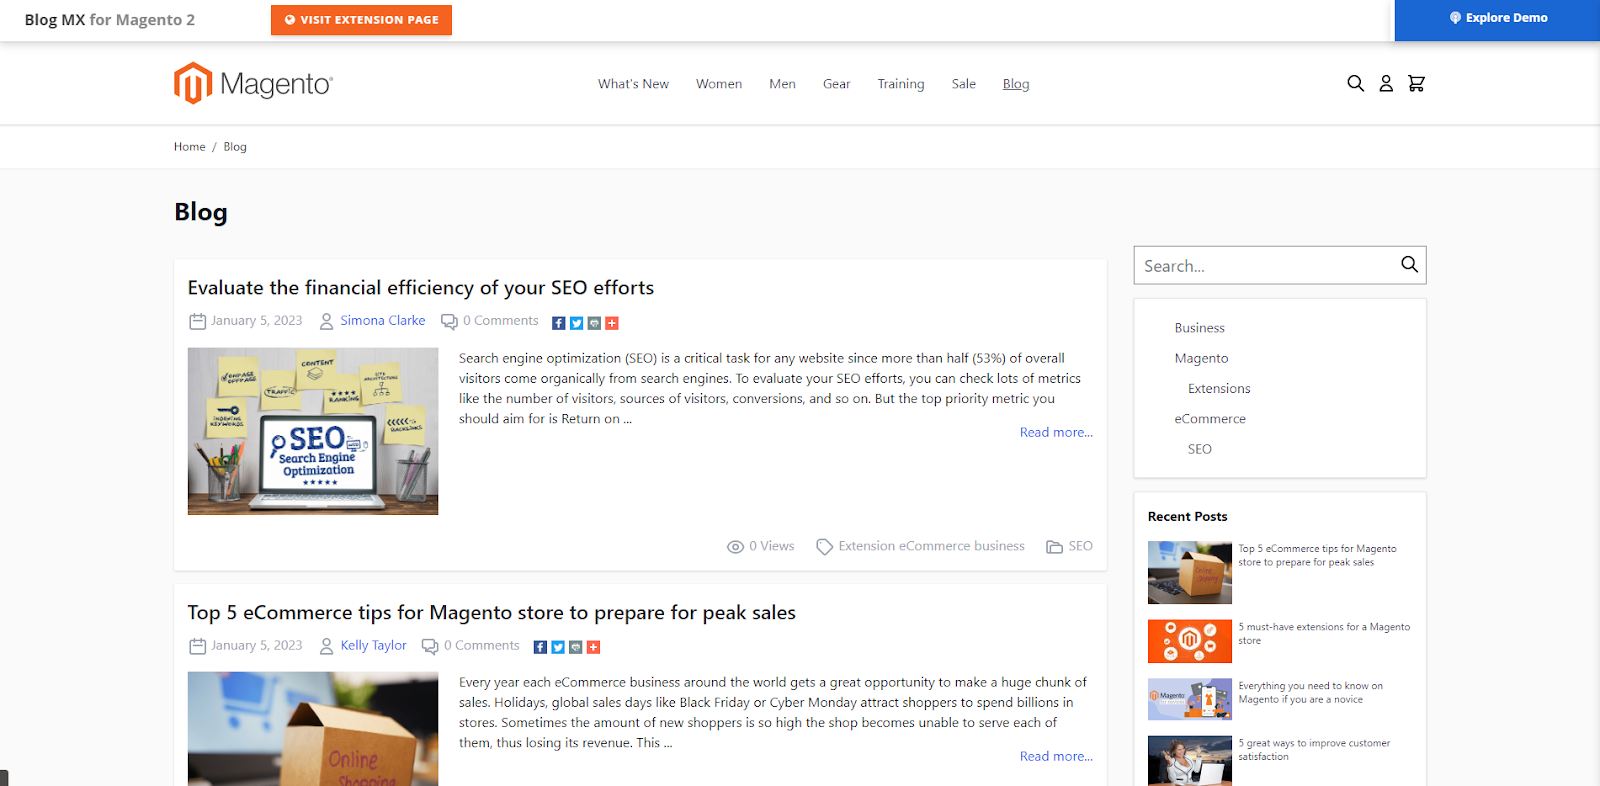
Task: Click the Blog MX for Magento 2 title
Action: [x=110, y=20]
